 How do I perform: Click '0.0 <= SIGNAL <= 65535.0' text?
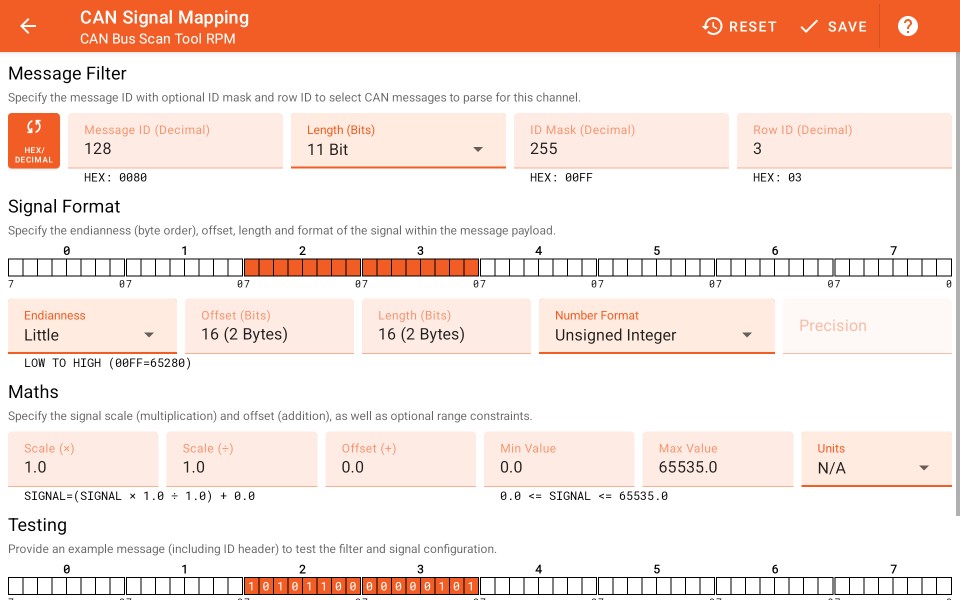(583, 496)
